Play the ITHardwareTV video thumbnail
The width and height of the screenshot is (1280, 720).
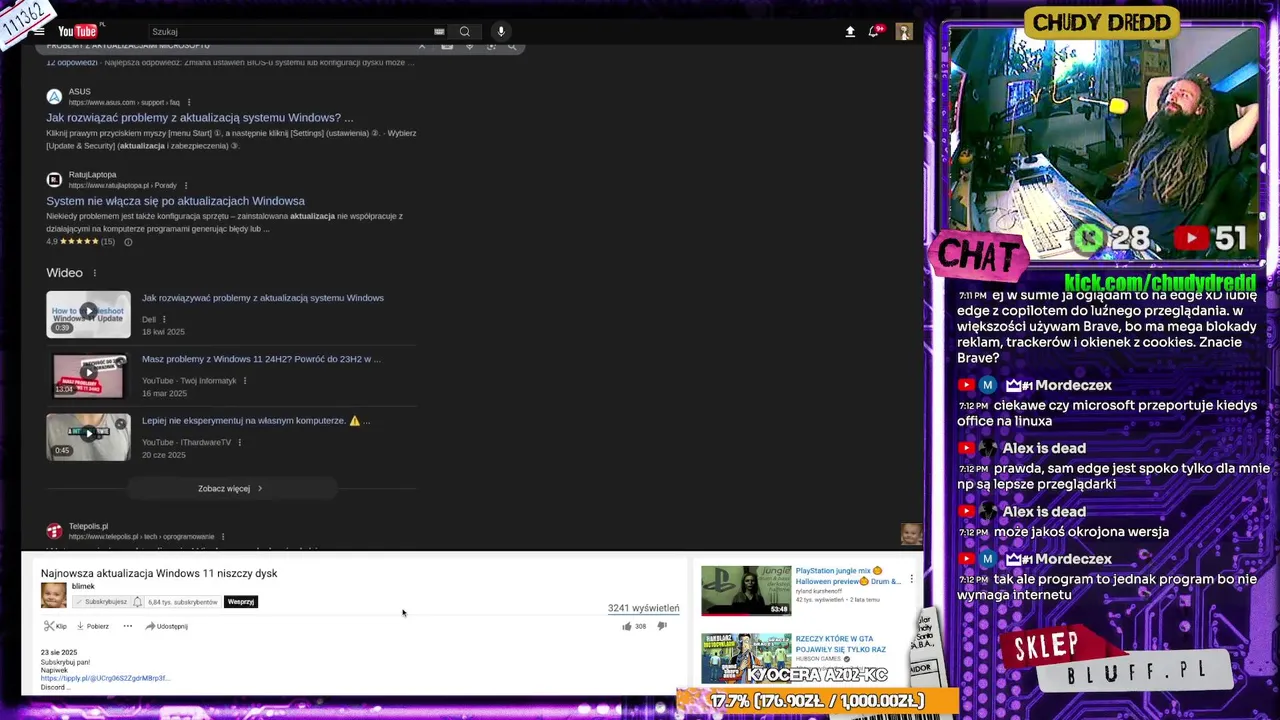(x=88, y=437)
